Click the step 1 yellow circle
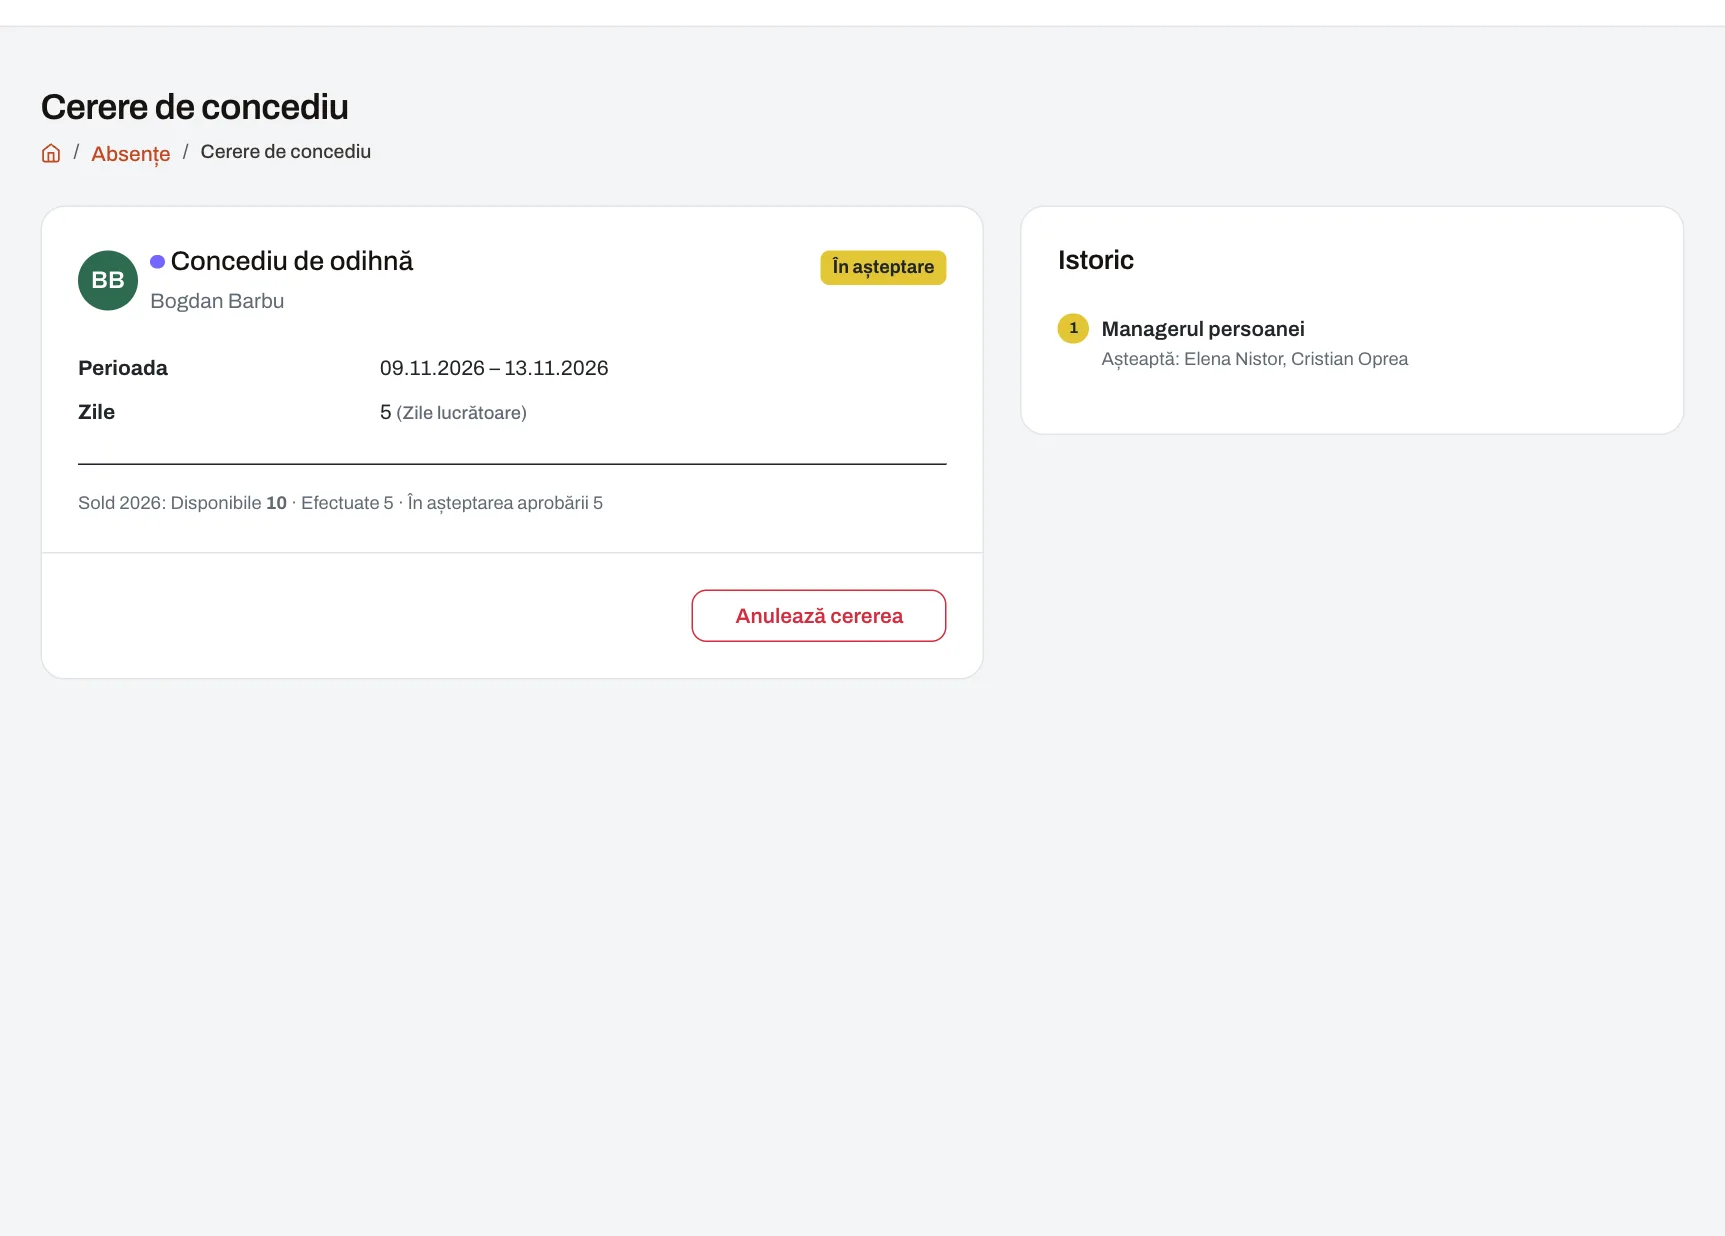 tap(1073, 328)
